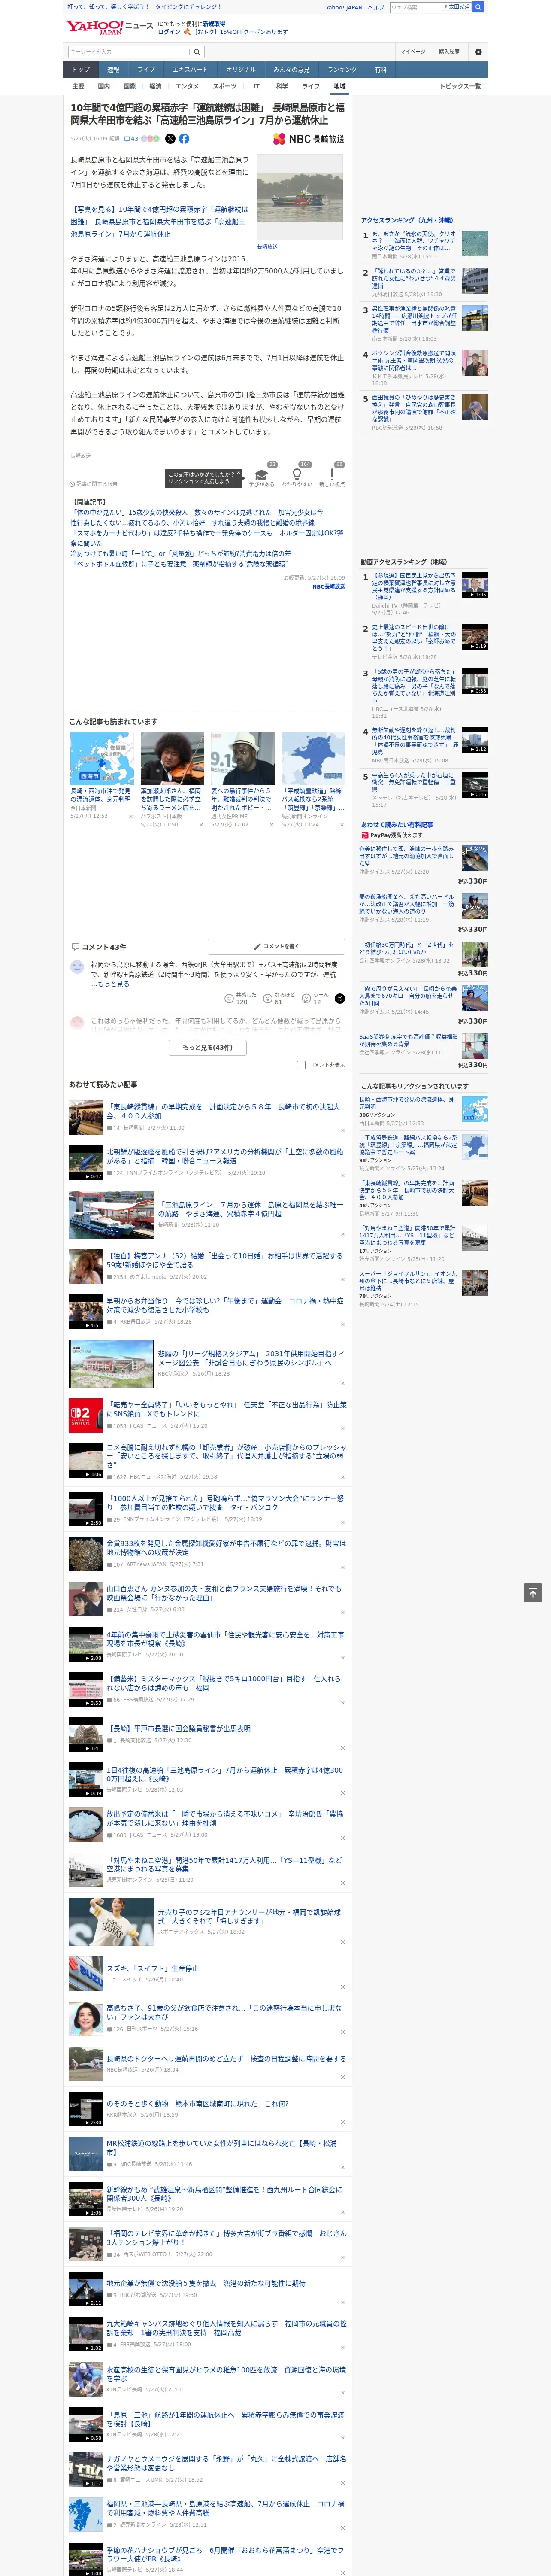Toggle コメント非表示 checkbox
Screen dimensions: 551x2576
(301, 1065)
